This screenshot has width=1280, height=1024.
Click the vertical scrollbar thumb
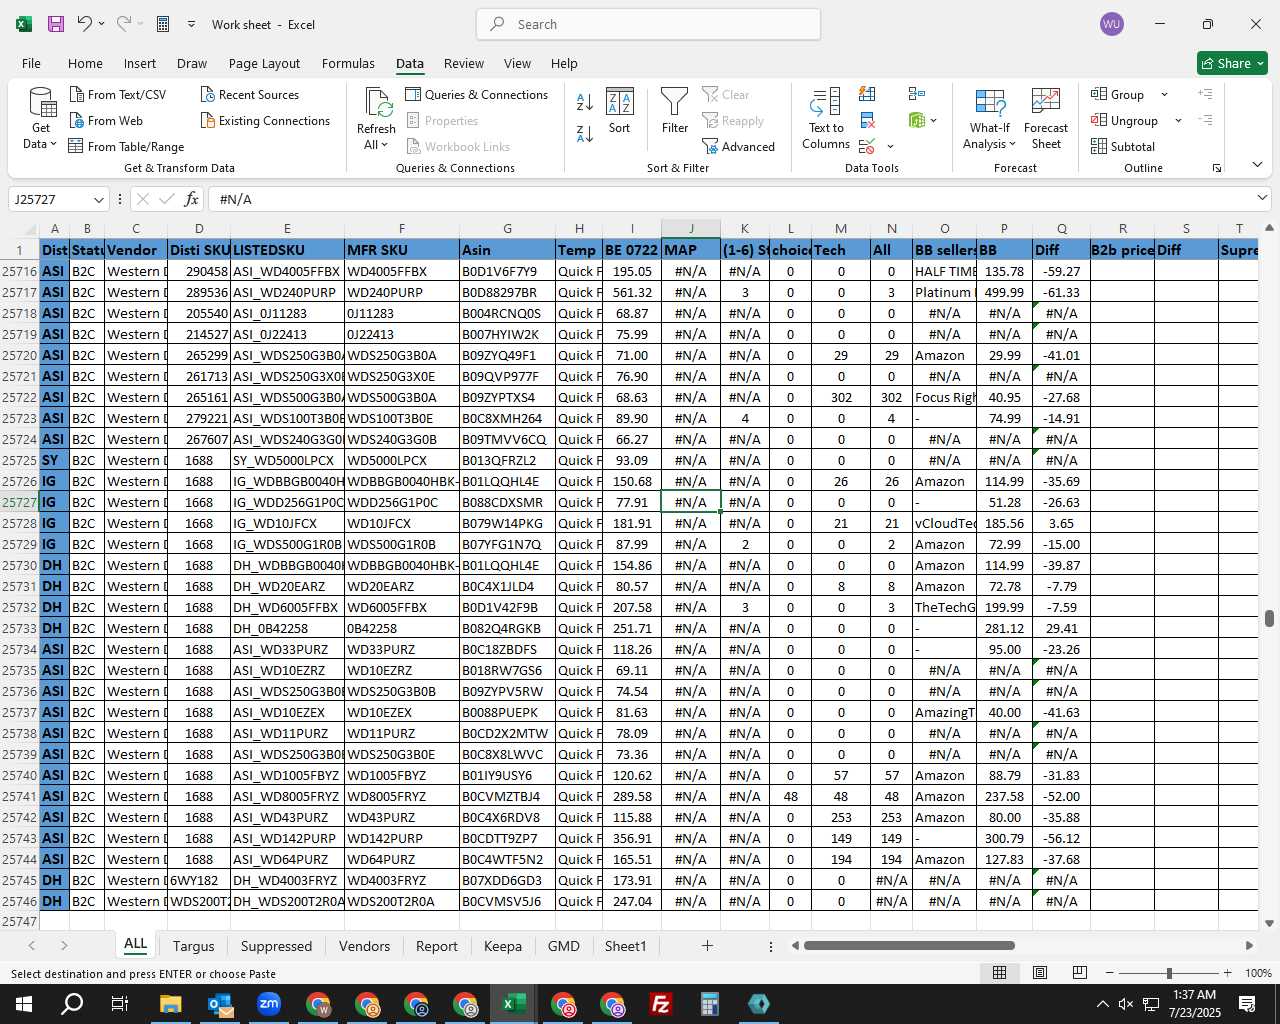[1269, 618]
